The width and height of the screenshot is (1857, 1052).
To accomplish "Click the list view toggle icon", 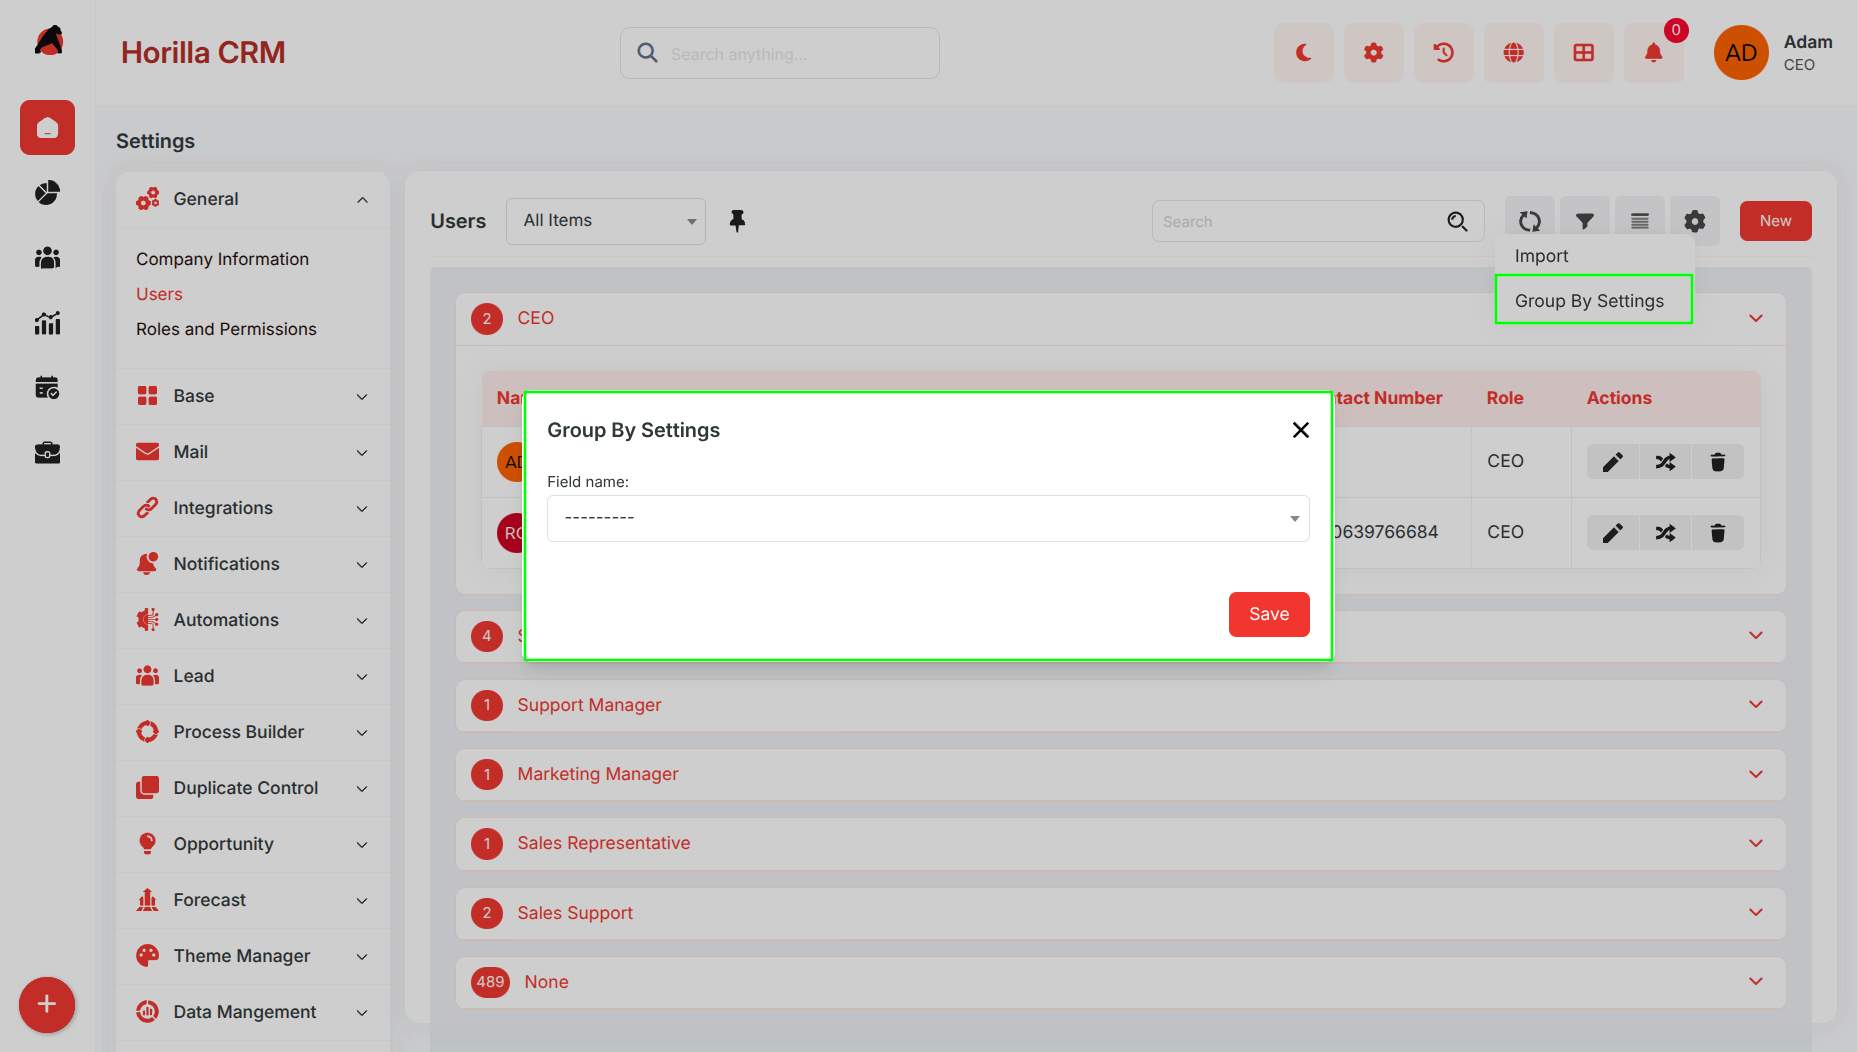I will pos(1639,221).
